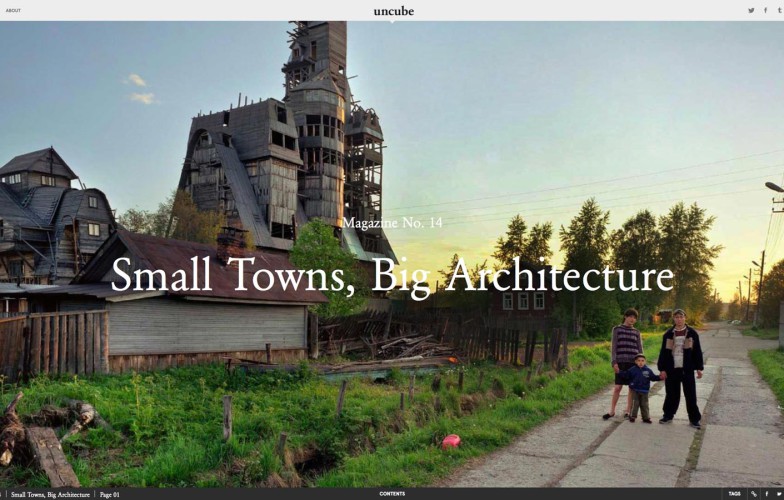Image resolution: width=784 pixels, height=500 pixels.
Task: Click the 'Page 01' indicator
Action: click(x=110, y=494)
